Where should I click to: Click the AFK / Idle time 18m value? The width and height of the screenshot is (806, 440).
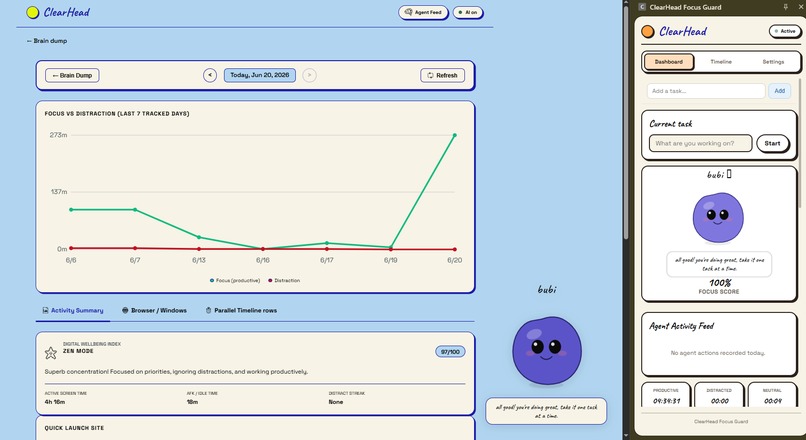[x=192, y=402]
